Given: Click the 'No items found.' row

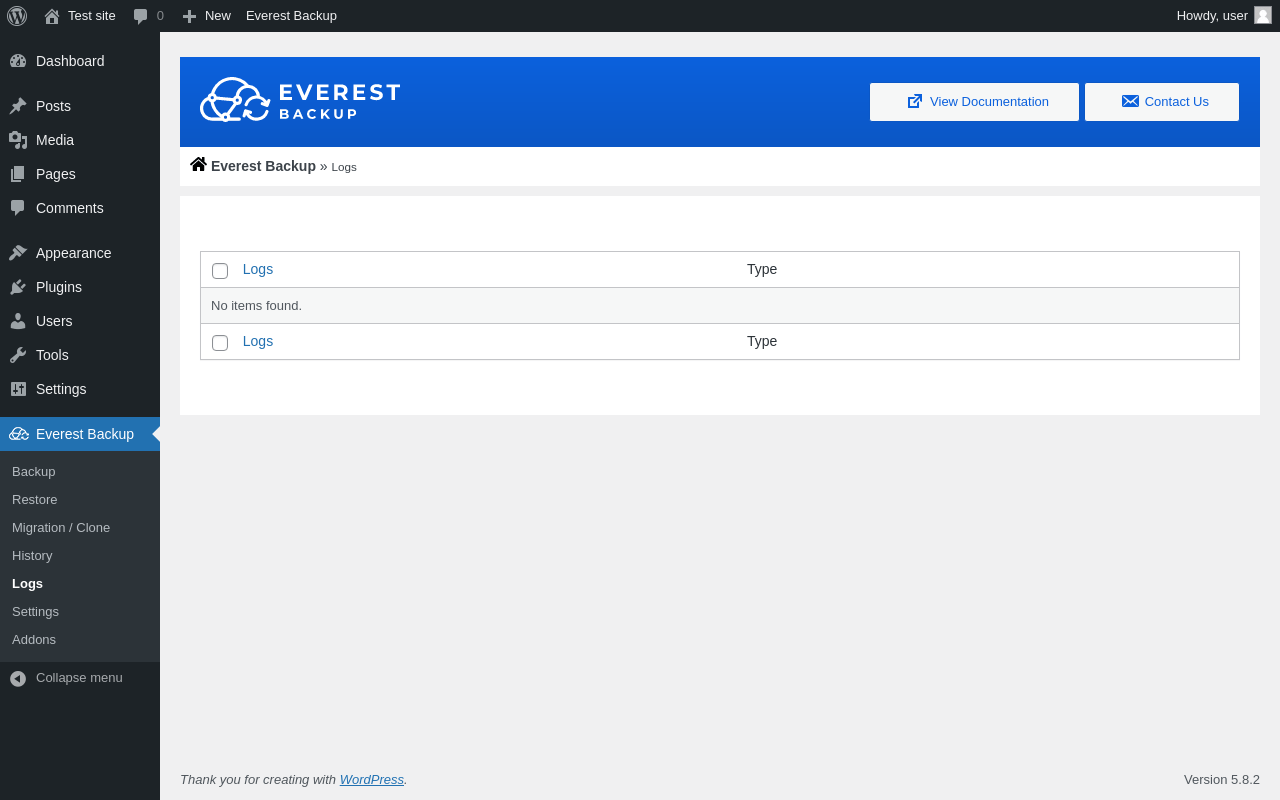Looking at the screenshot, I should click(x=720, y=306).
